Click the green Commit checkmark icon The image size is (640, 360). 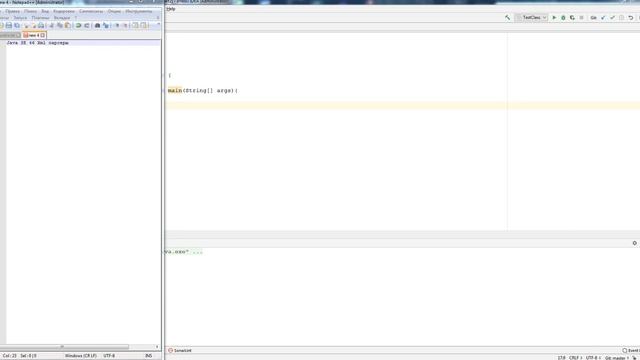click(612, 18)
